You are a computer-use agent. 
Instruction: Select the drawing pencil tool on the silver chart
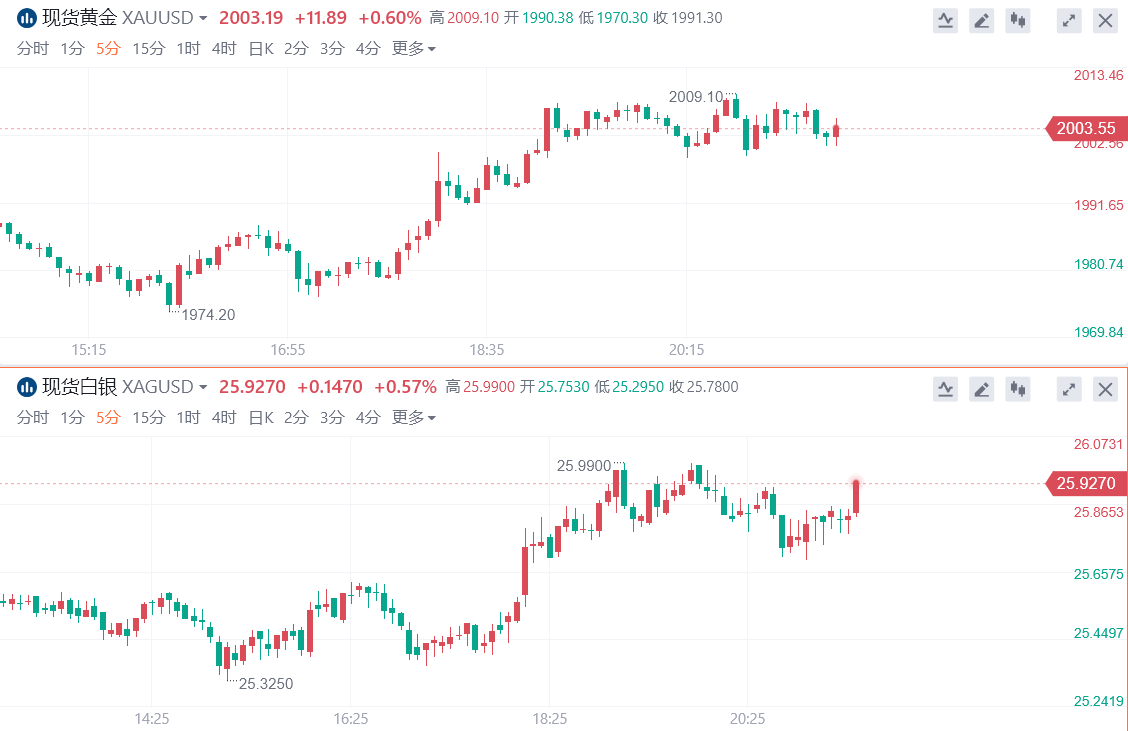point(982,389)
